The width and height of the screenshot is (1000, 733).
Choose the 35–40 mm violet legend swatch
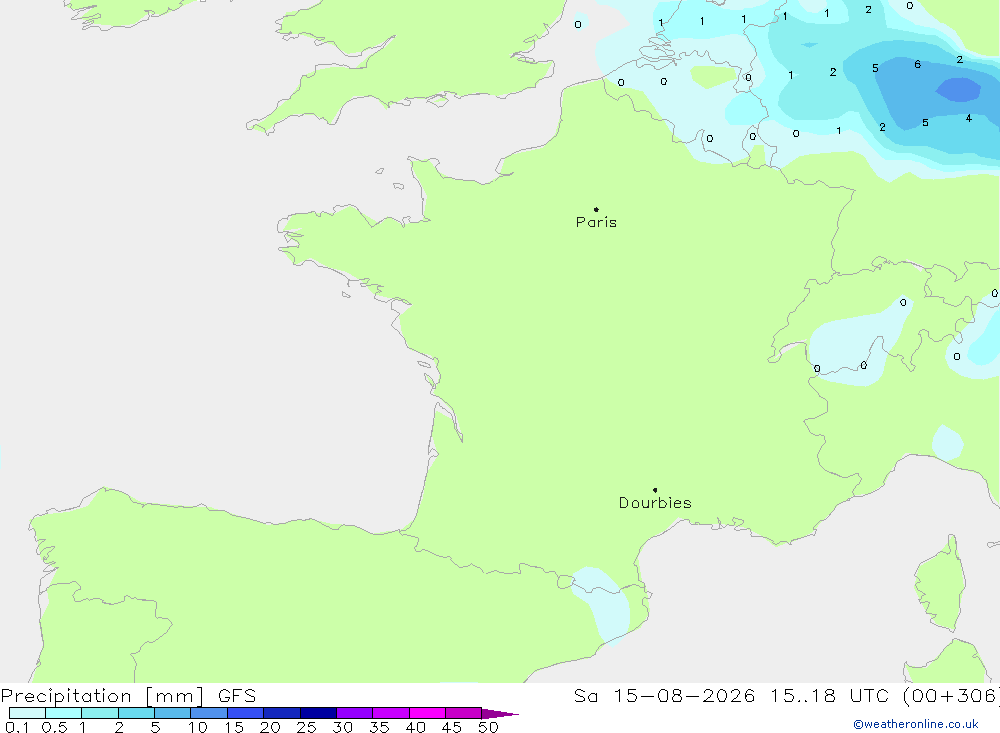tap(390, 713)
